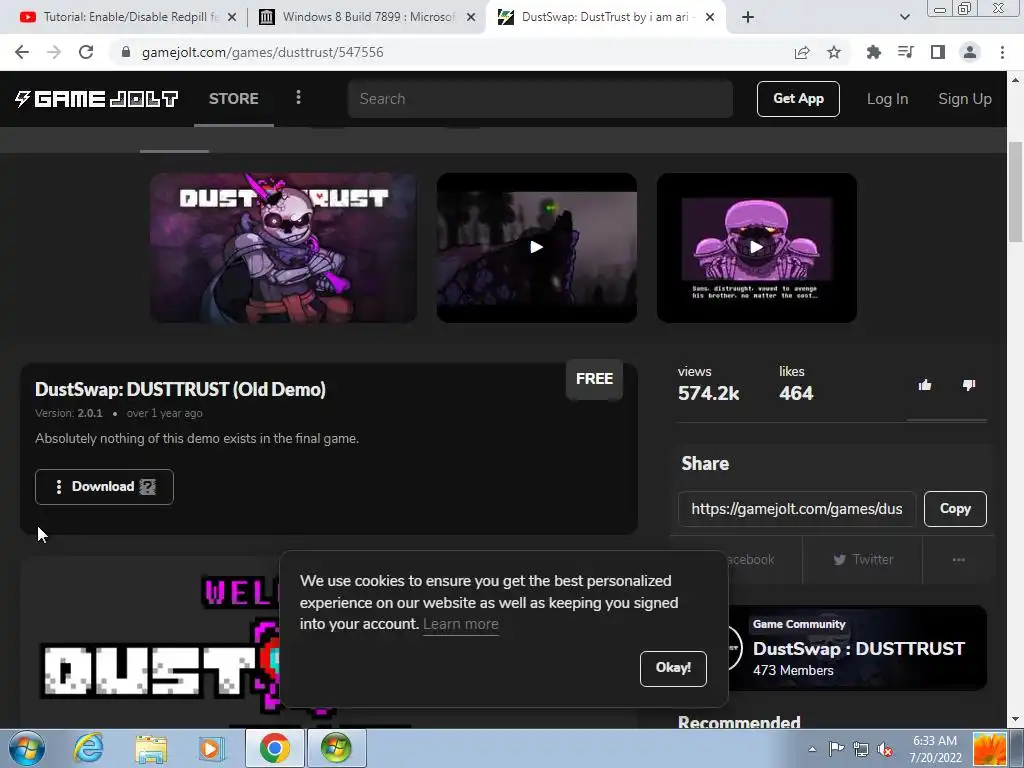Open Windows Explorer from taskbar

[x=151, y=748]
